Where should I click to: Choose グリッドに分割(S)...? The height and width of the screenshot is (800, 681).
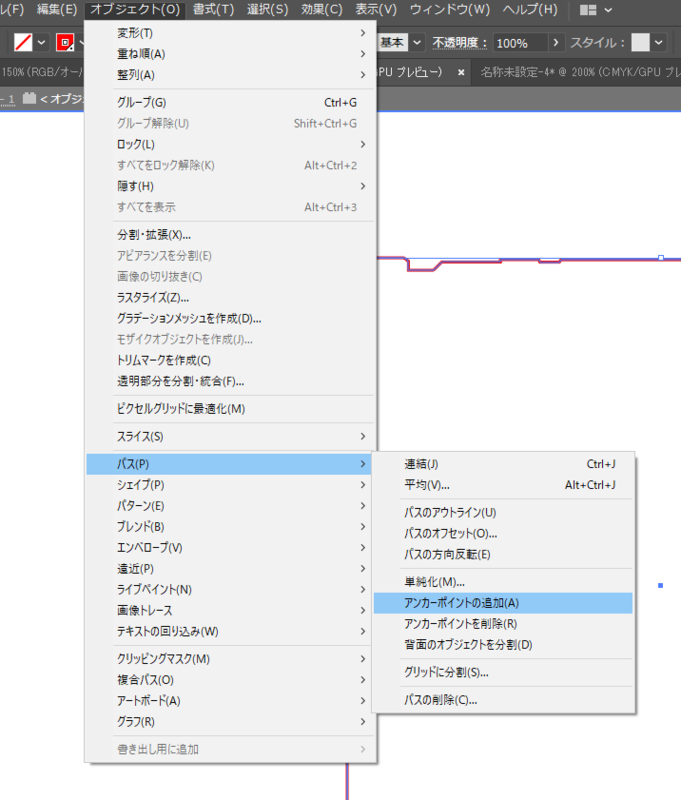503,672
